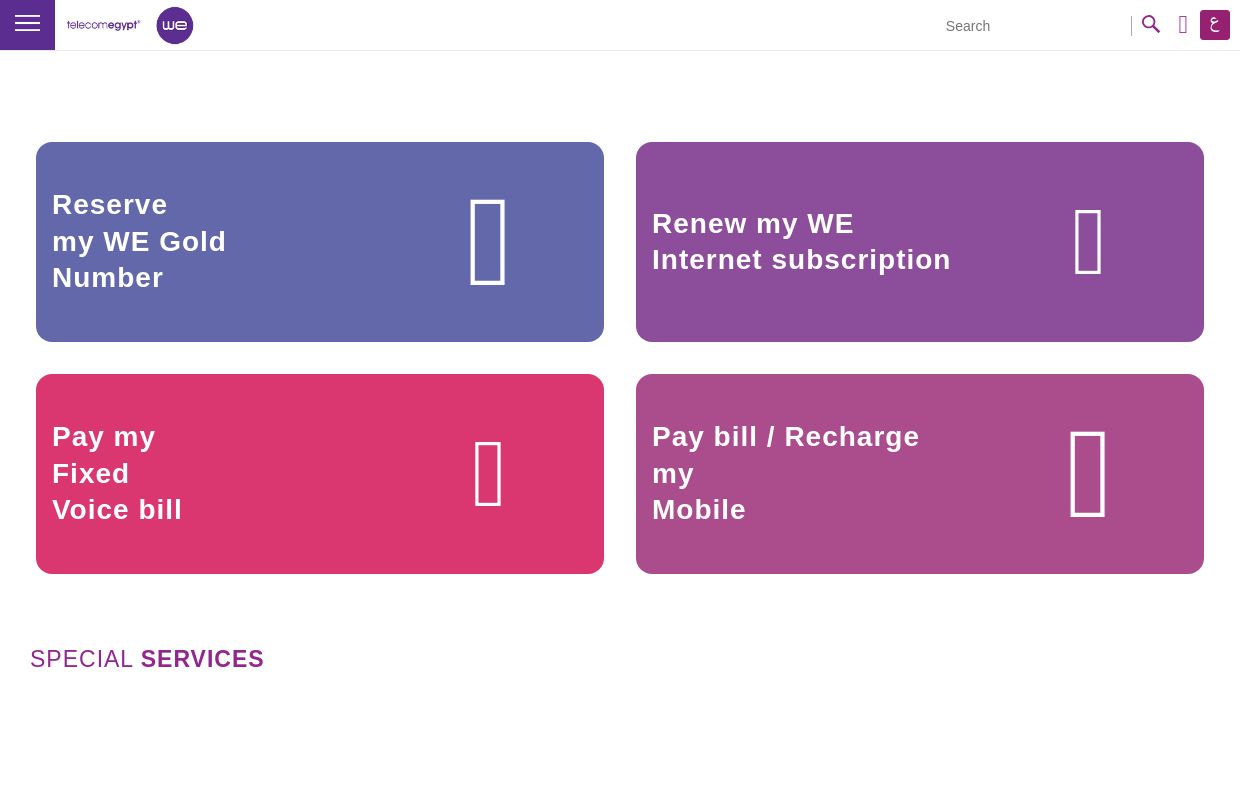
Task: Click the magnifying glass search icon
Action: coord(1151,25)
